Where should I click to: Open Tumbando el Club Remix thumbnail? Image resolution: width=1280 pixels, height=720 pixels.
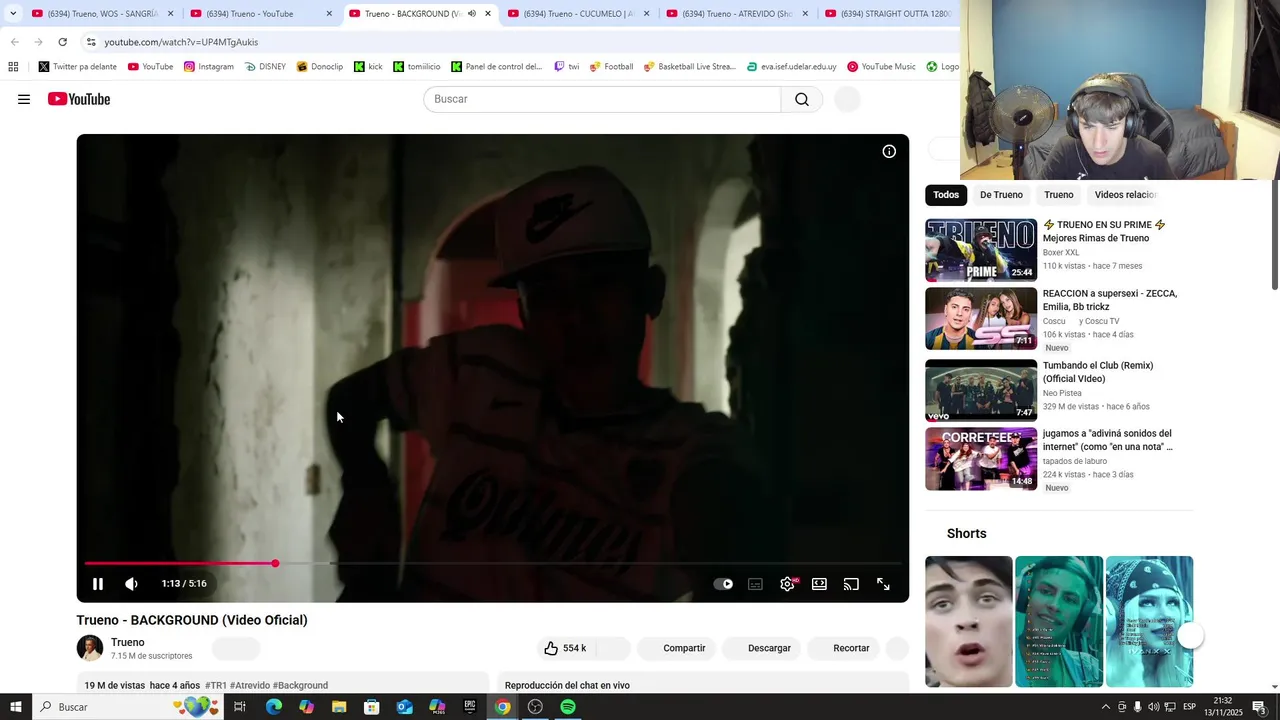tap(981, 391)
